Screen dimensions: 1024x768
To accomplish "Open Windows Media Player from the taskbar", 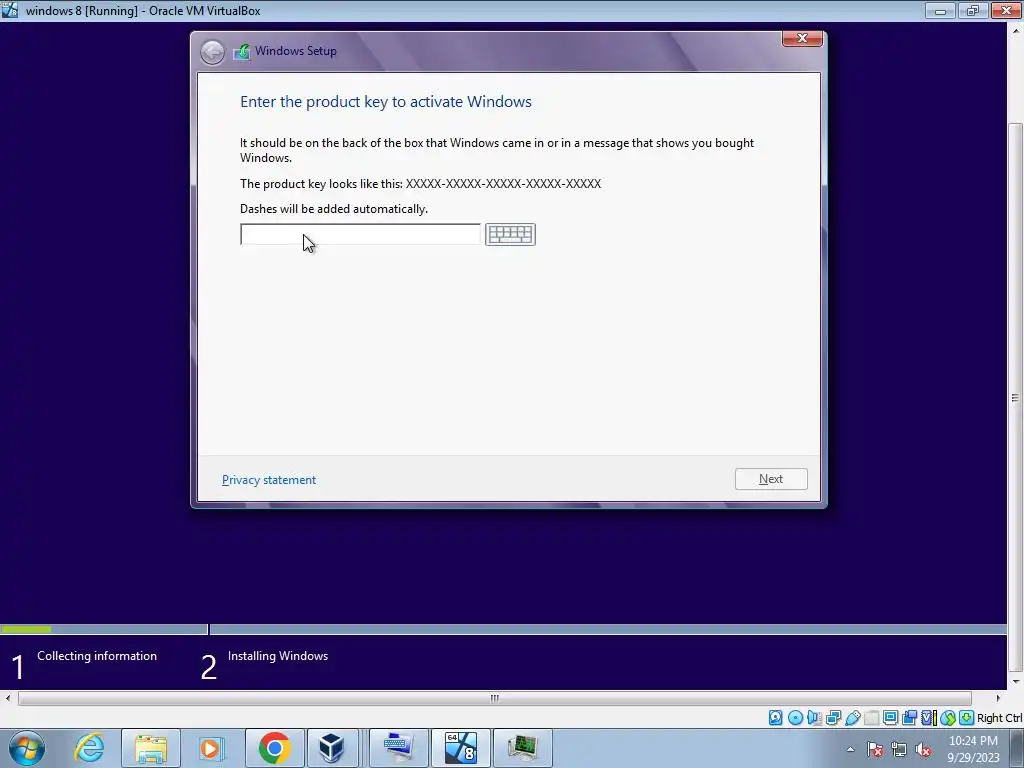I will pos(211,748).
